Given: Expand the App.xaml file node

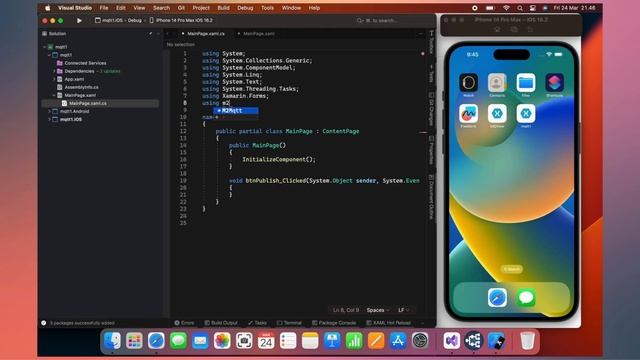Looking at the screenshot, I should tap(54, 79).
